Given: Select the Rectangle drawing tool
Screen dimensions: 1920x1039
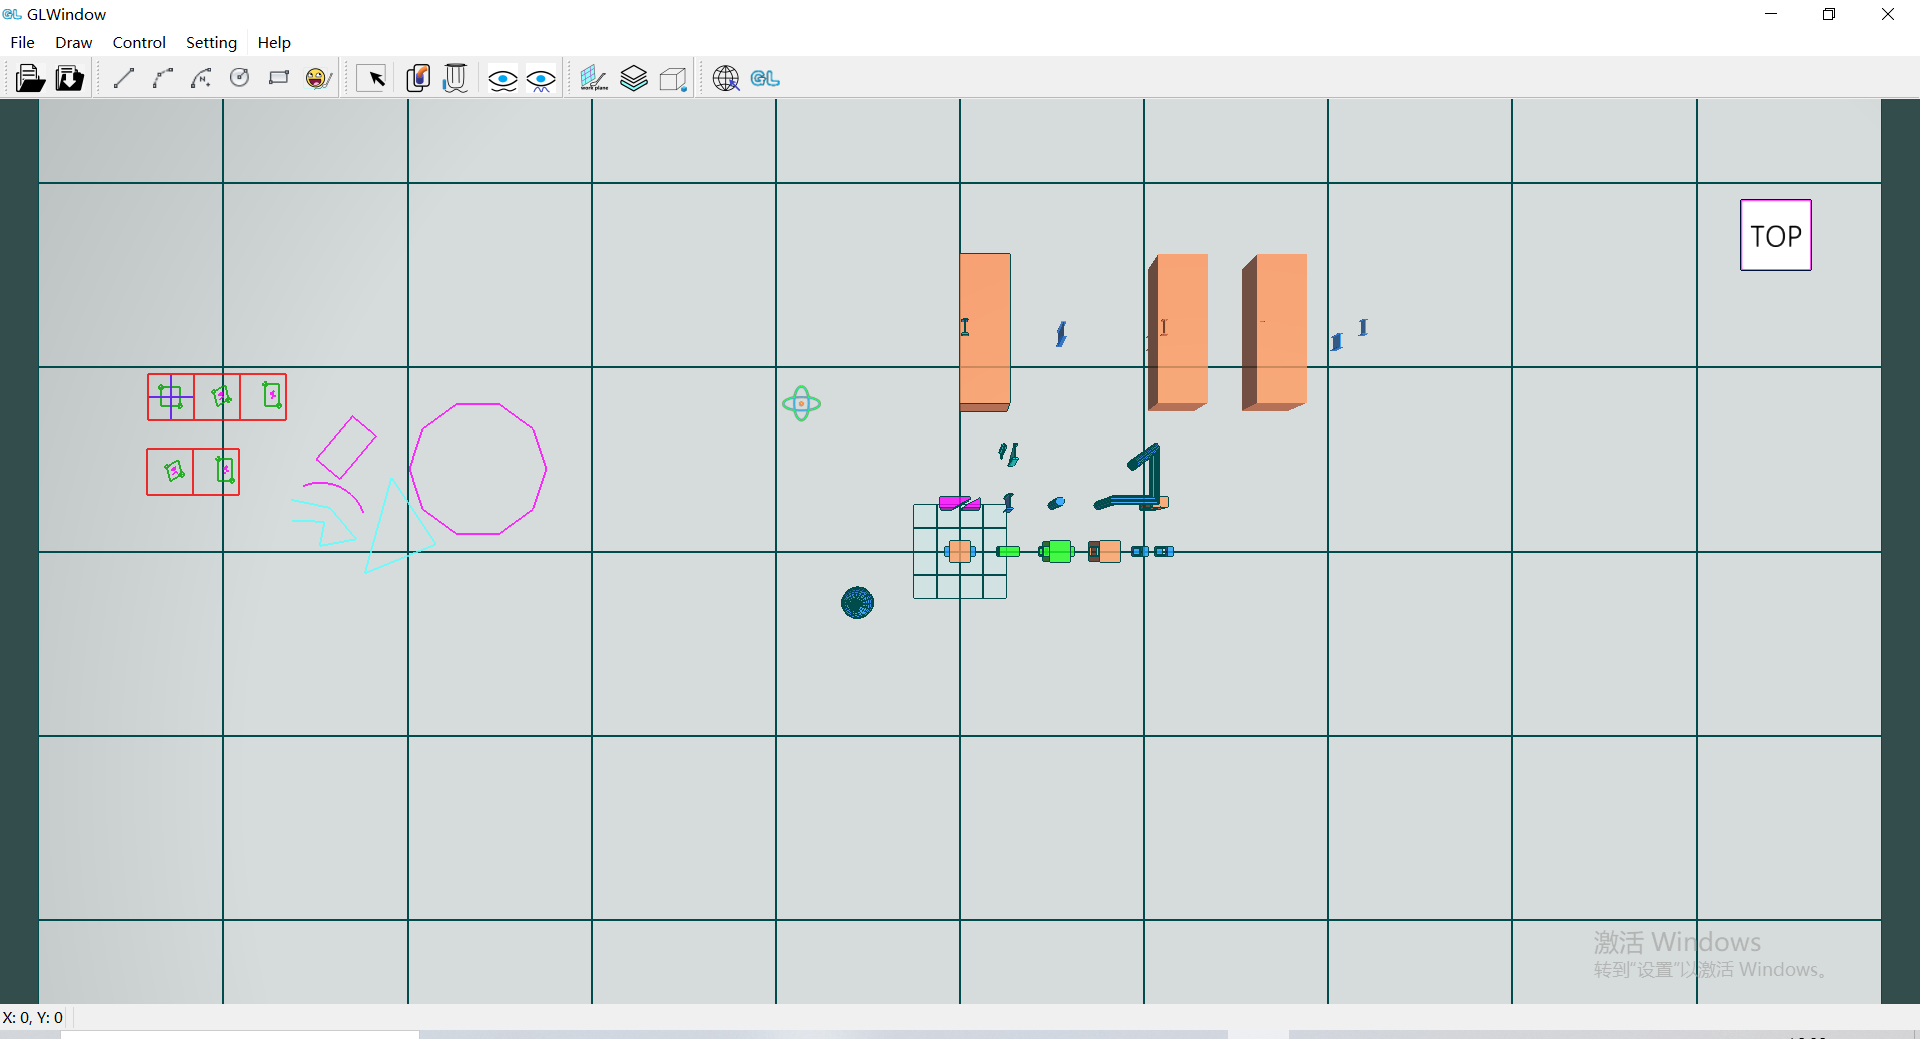Looking at the screenshot, I should click(279, 78).
